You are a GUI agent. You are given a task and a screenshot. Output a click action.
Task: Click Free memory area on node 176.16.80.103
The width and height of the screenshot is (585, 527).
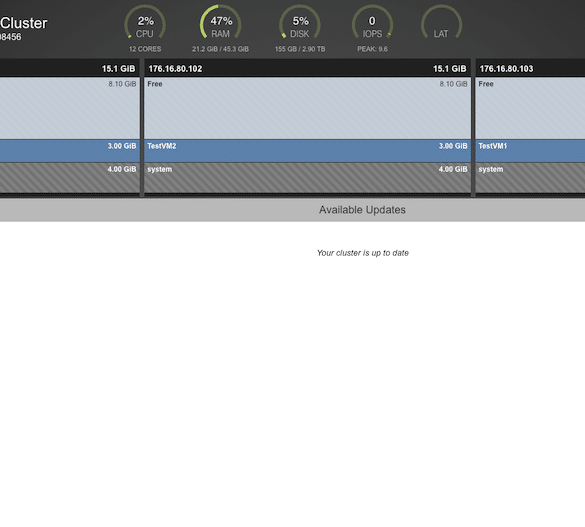530,108
